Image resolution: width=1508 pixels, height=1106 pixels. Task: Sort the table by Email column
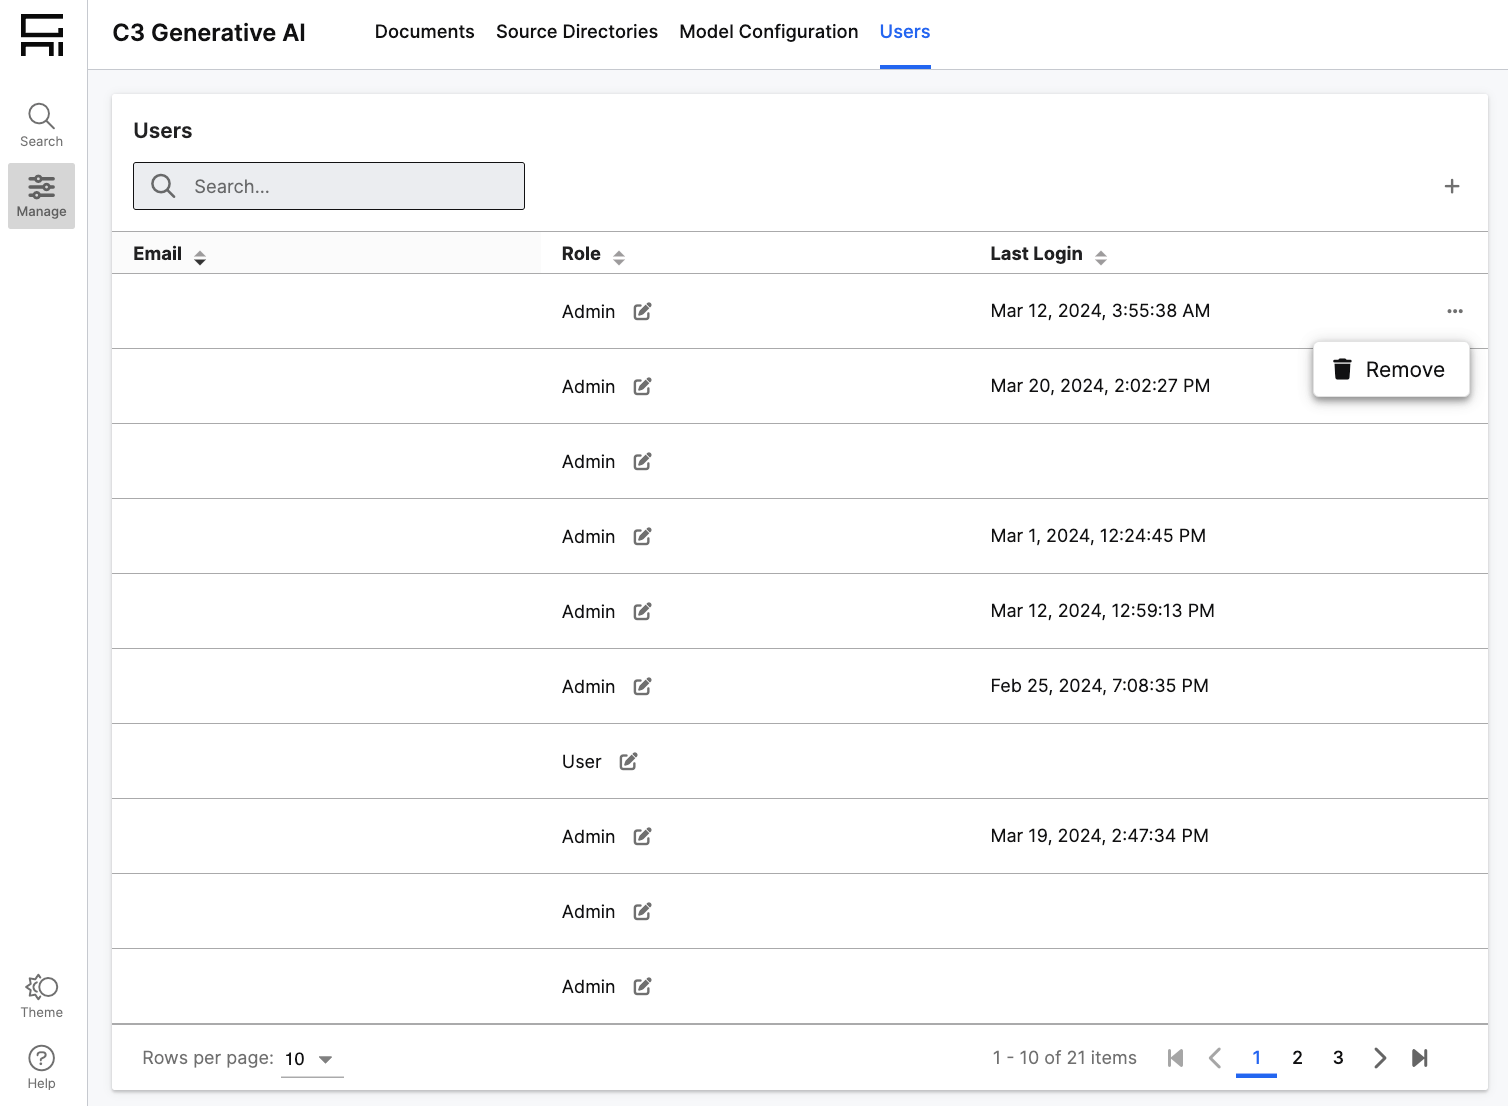(200, 257)
